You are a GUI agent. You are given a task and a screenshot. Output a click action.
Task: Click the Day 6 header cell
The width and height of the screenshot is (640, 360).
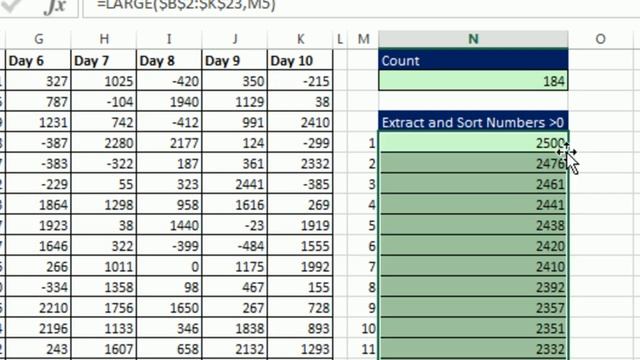click(38, 61)
